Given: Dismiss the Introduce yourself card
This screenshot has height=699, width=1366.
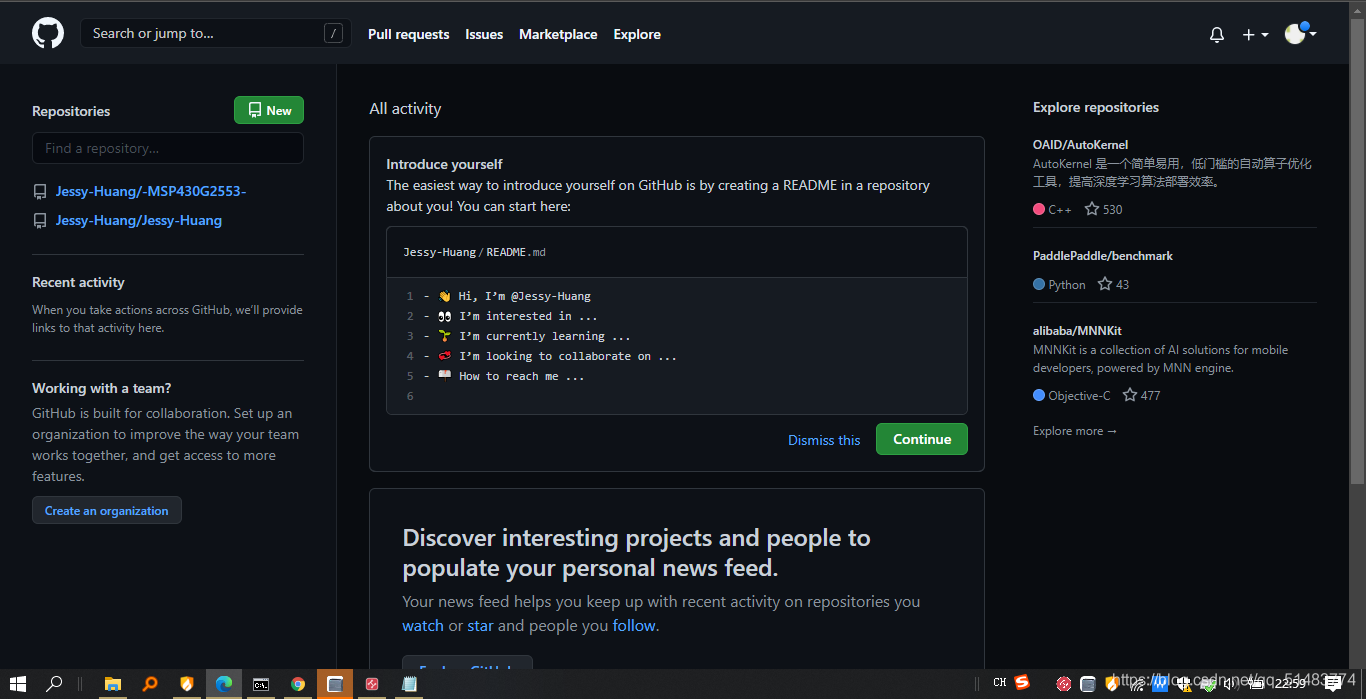Looking at the screenshot, I should point(824,440).
